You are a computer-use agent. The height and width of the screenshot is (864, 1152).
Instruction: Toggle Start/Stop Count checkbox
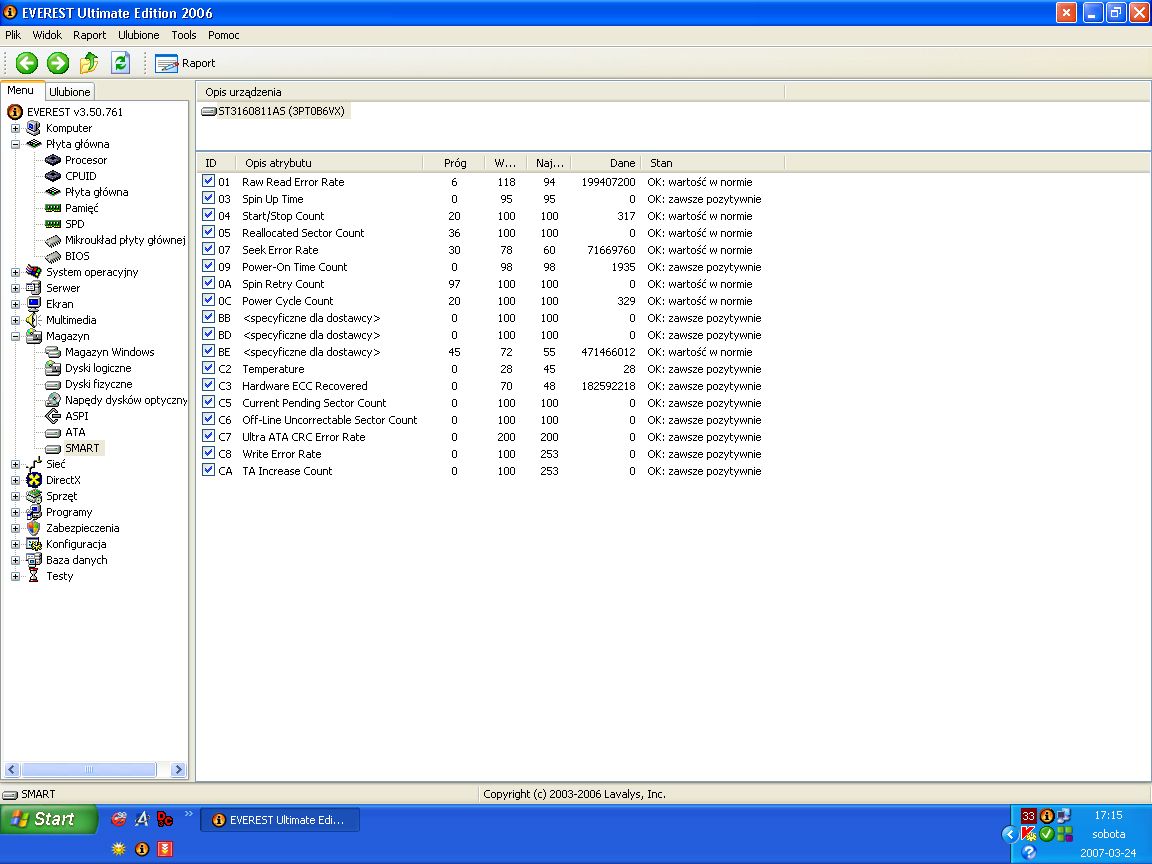(x=209, y=215)
